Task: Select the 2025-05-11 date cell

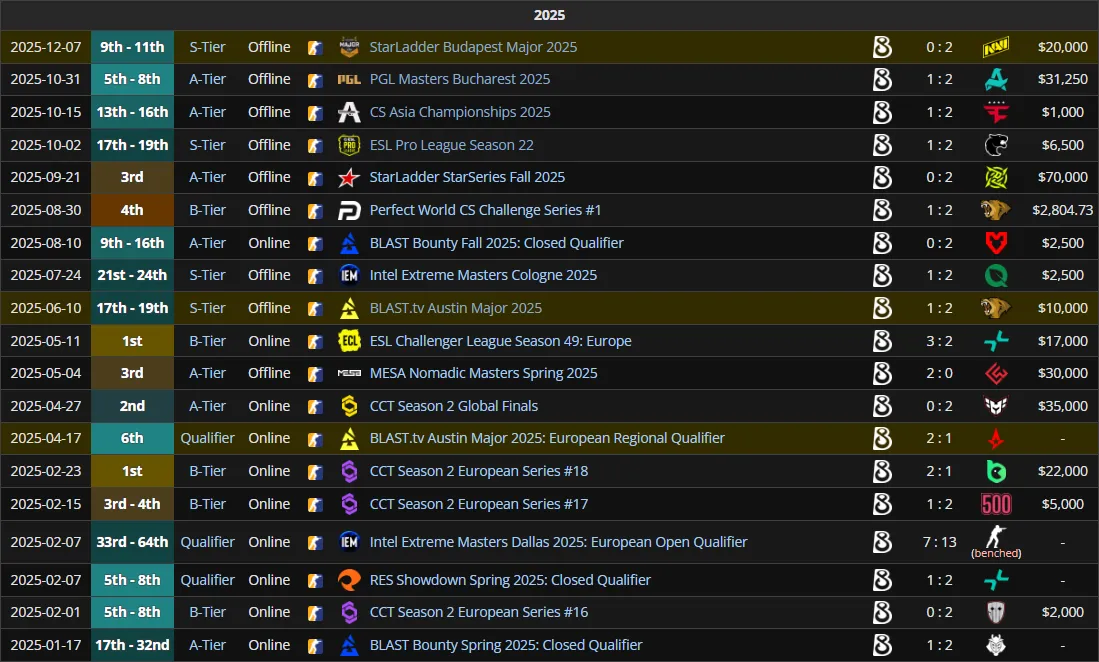Action: click(x=46, y=341)
